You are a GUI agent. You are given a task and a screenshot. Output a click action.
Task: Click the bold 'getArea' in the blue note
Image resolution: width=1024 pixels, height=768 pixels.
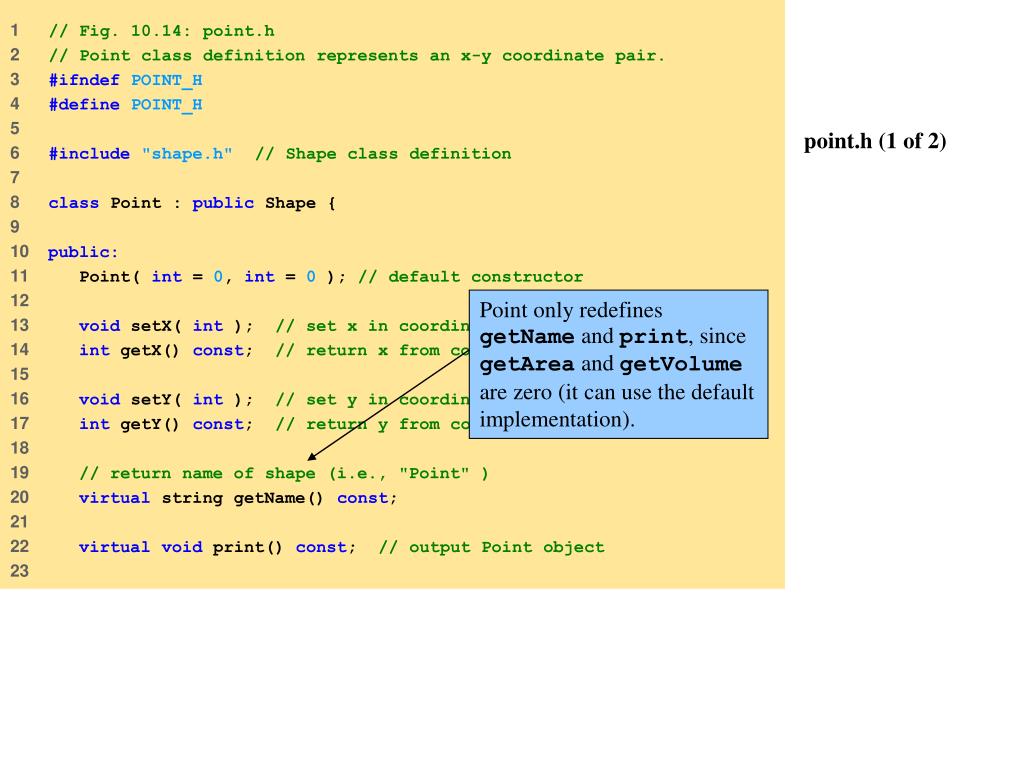pos(527,364)
